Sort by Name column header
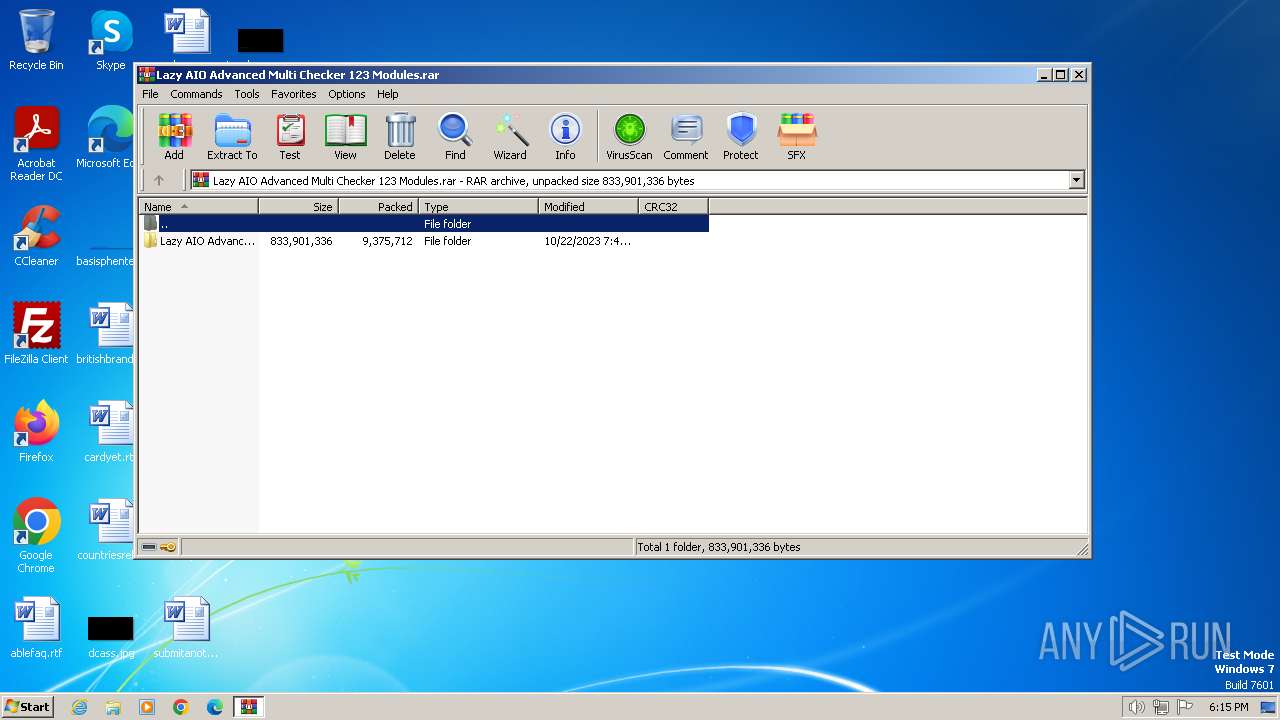This screenshot has height=720, width=1280. [x=198, y=207]
